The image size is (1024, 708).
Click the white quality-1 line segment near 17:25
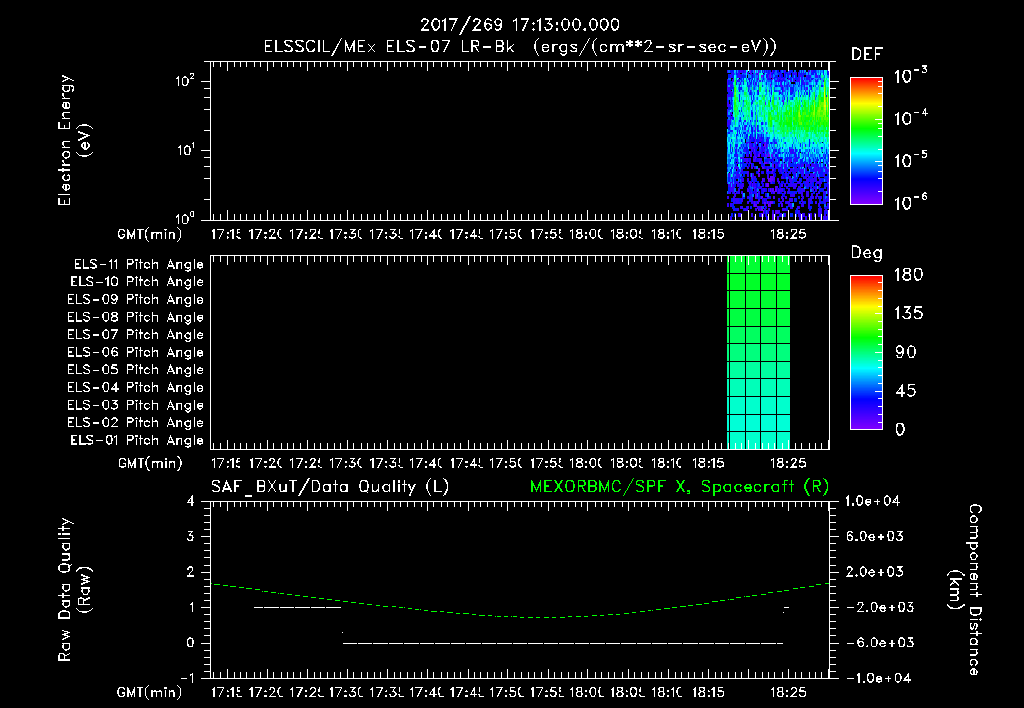298,607
